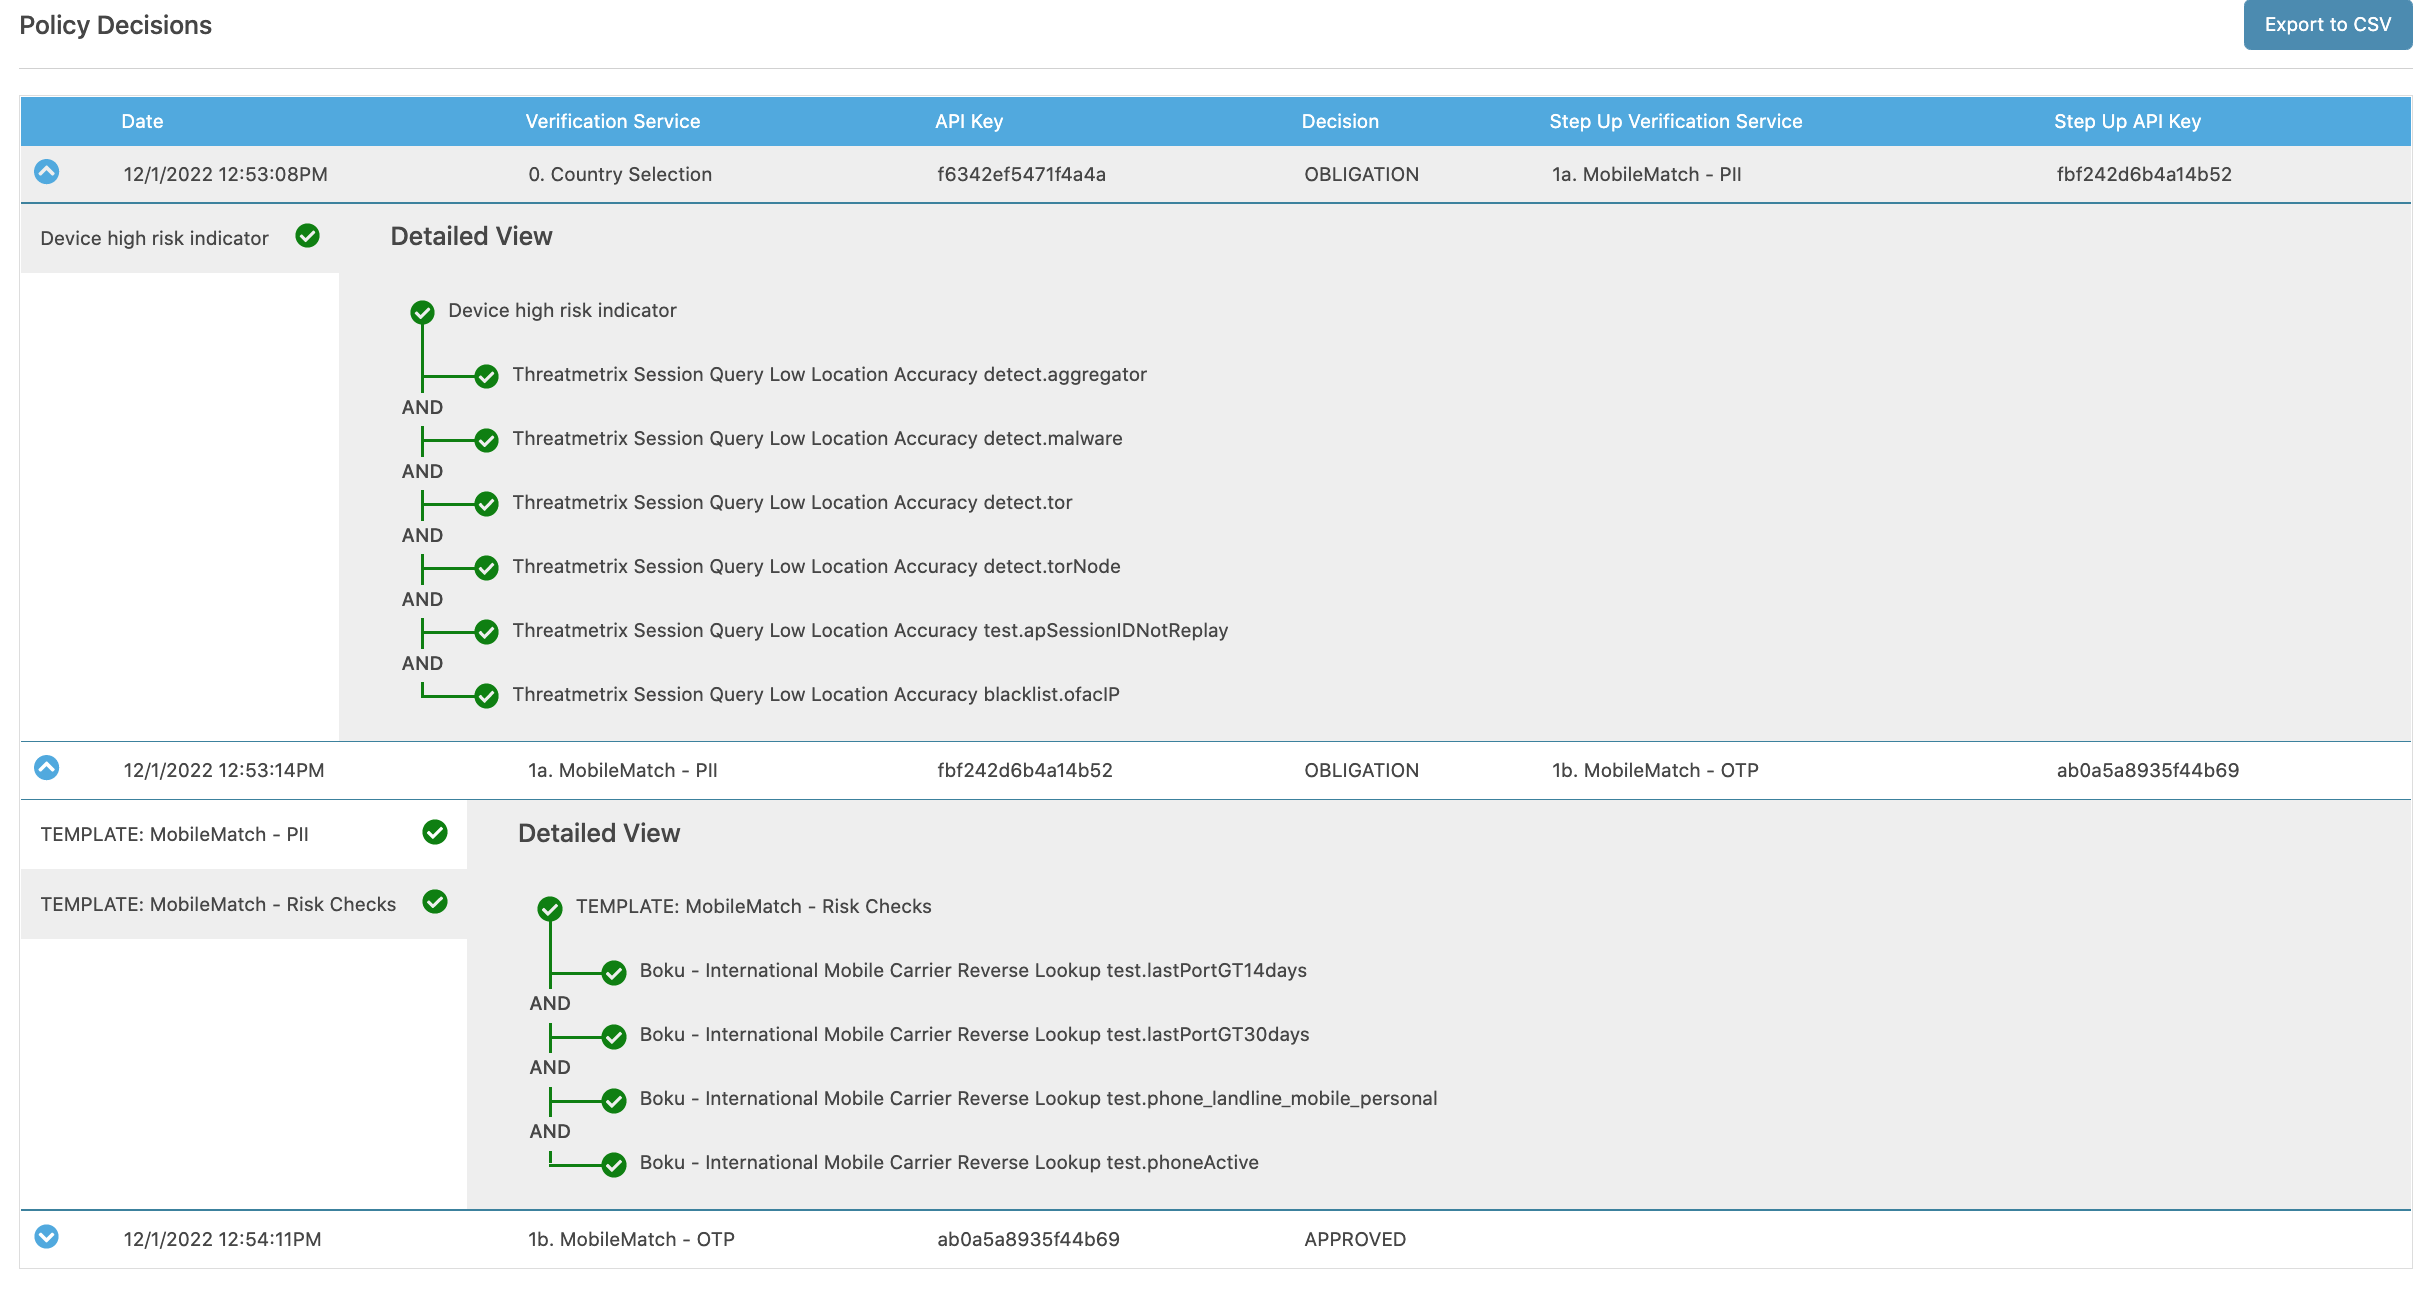The height and width of the screenshot is (1290, 2432).
Task: Click step up service '1a. MobileMatch - PII'
Action: [x=1646, y=174]
